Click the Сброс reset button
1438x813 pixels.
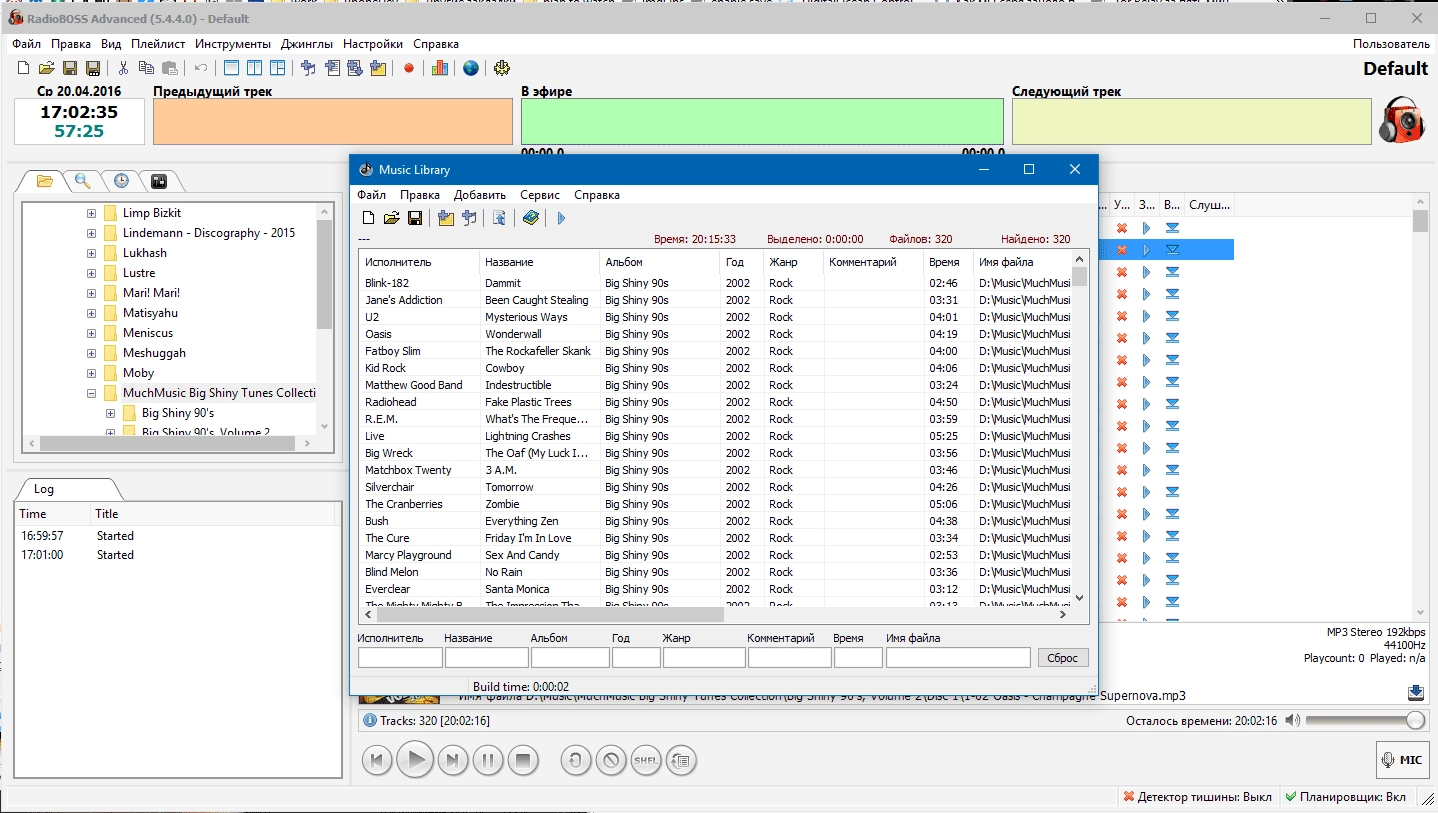coord(1063,658)
